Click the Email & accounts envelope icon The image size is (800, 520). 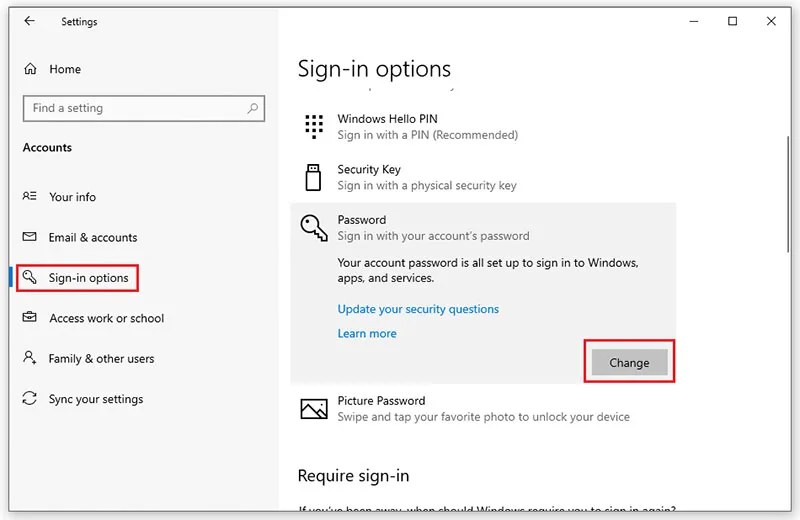point(30,237)
